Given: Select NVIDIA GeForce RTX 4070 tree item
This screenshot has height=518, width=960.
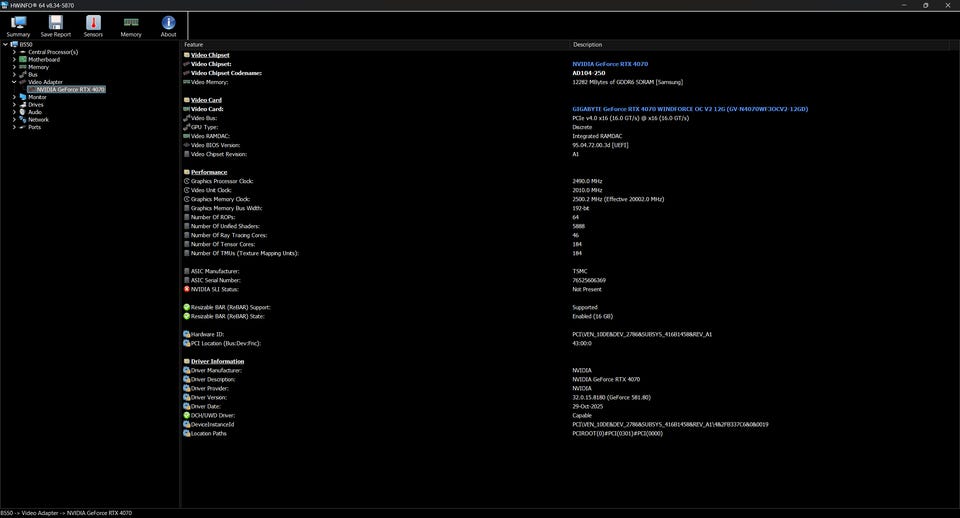Looking at the screenshot, I should (x=70, y=89).
